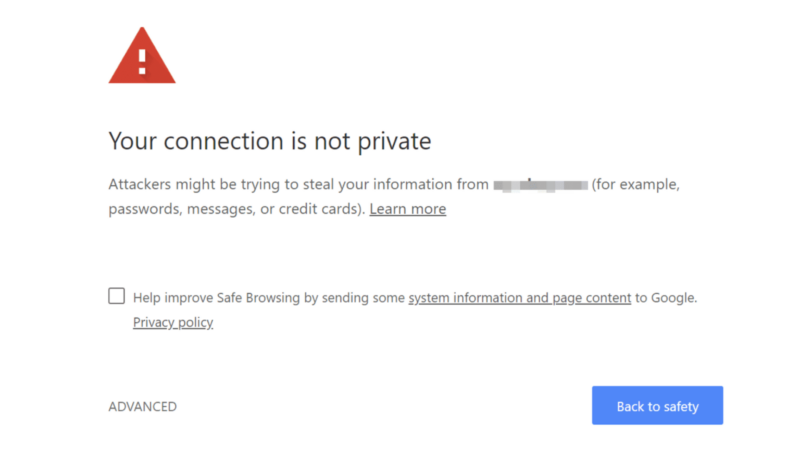
Task: Click the blurred website domain name
Action: click(540, 185)
